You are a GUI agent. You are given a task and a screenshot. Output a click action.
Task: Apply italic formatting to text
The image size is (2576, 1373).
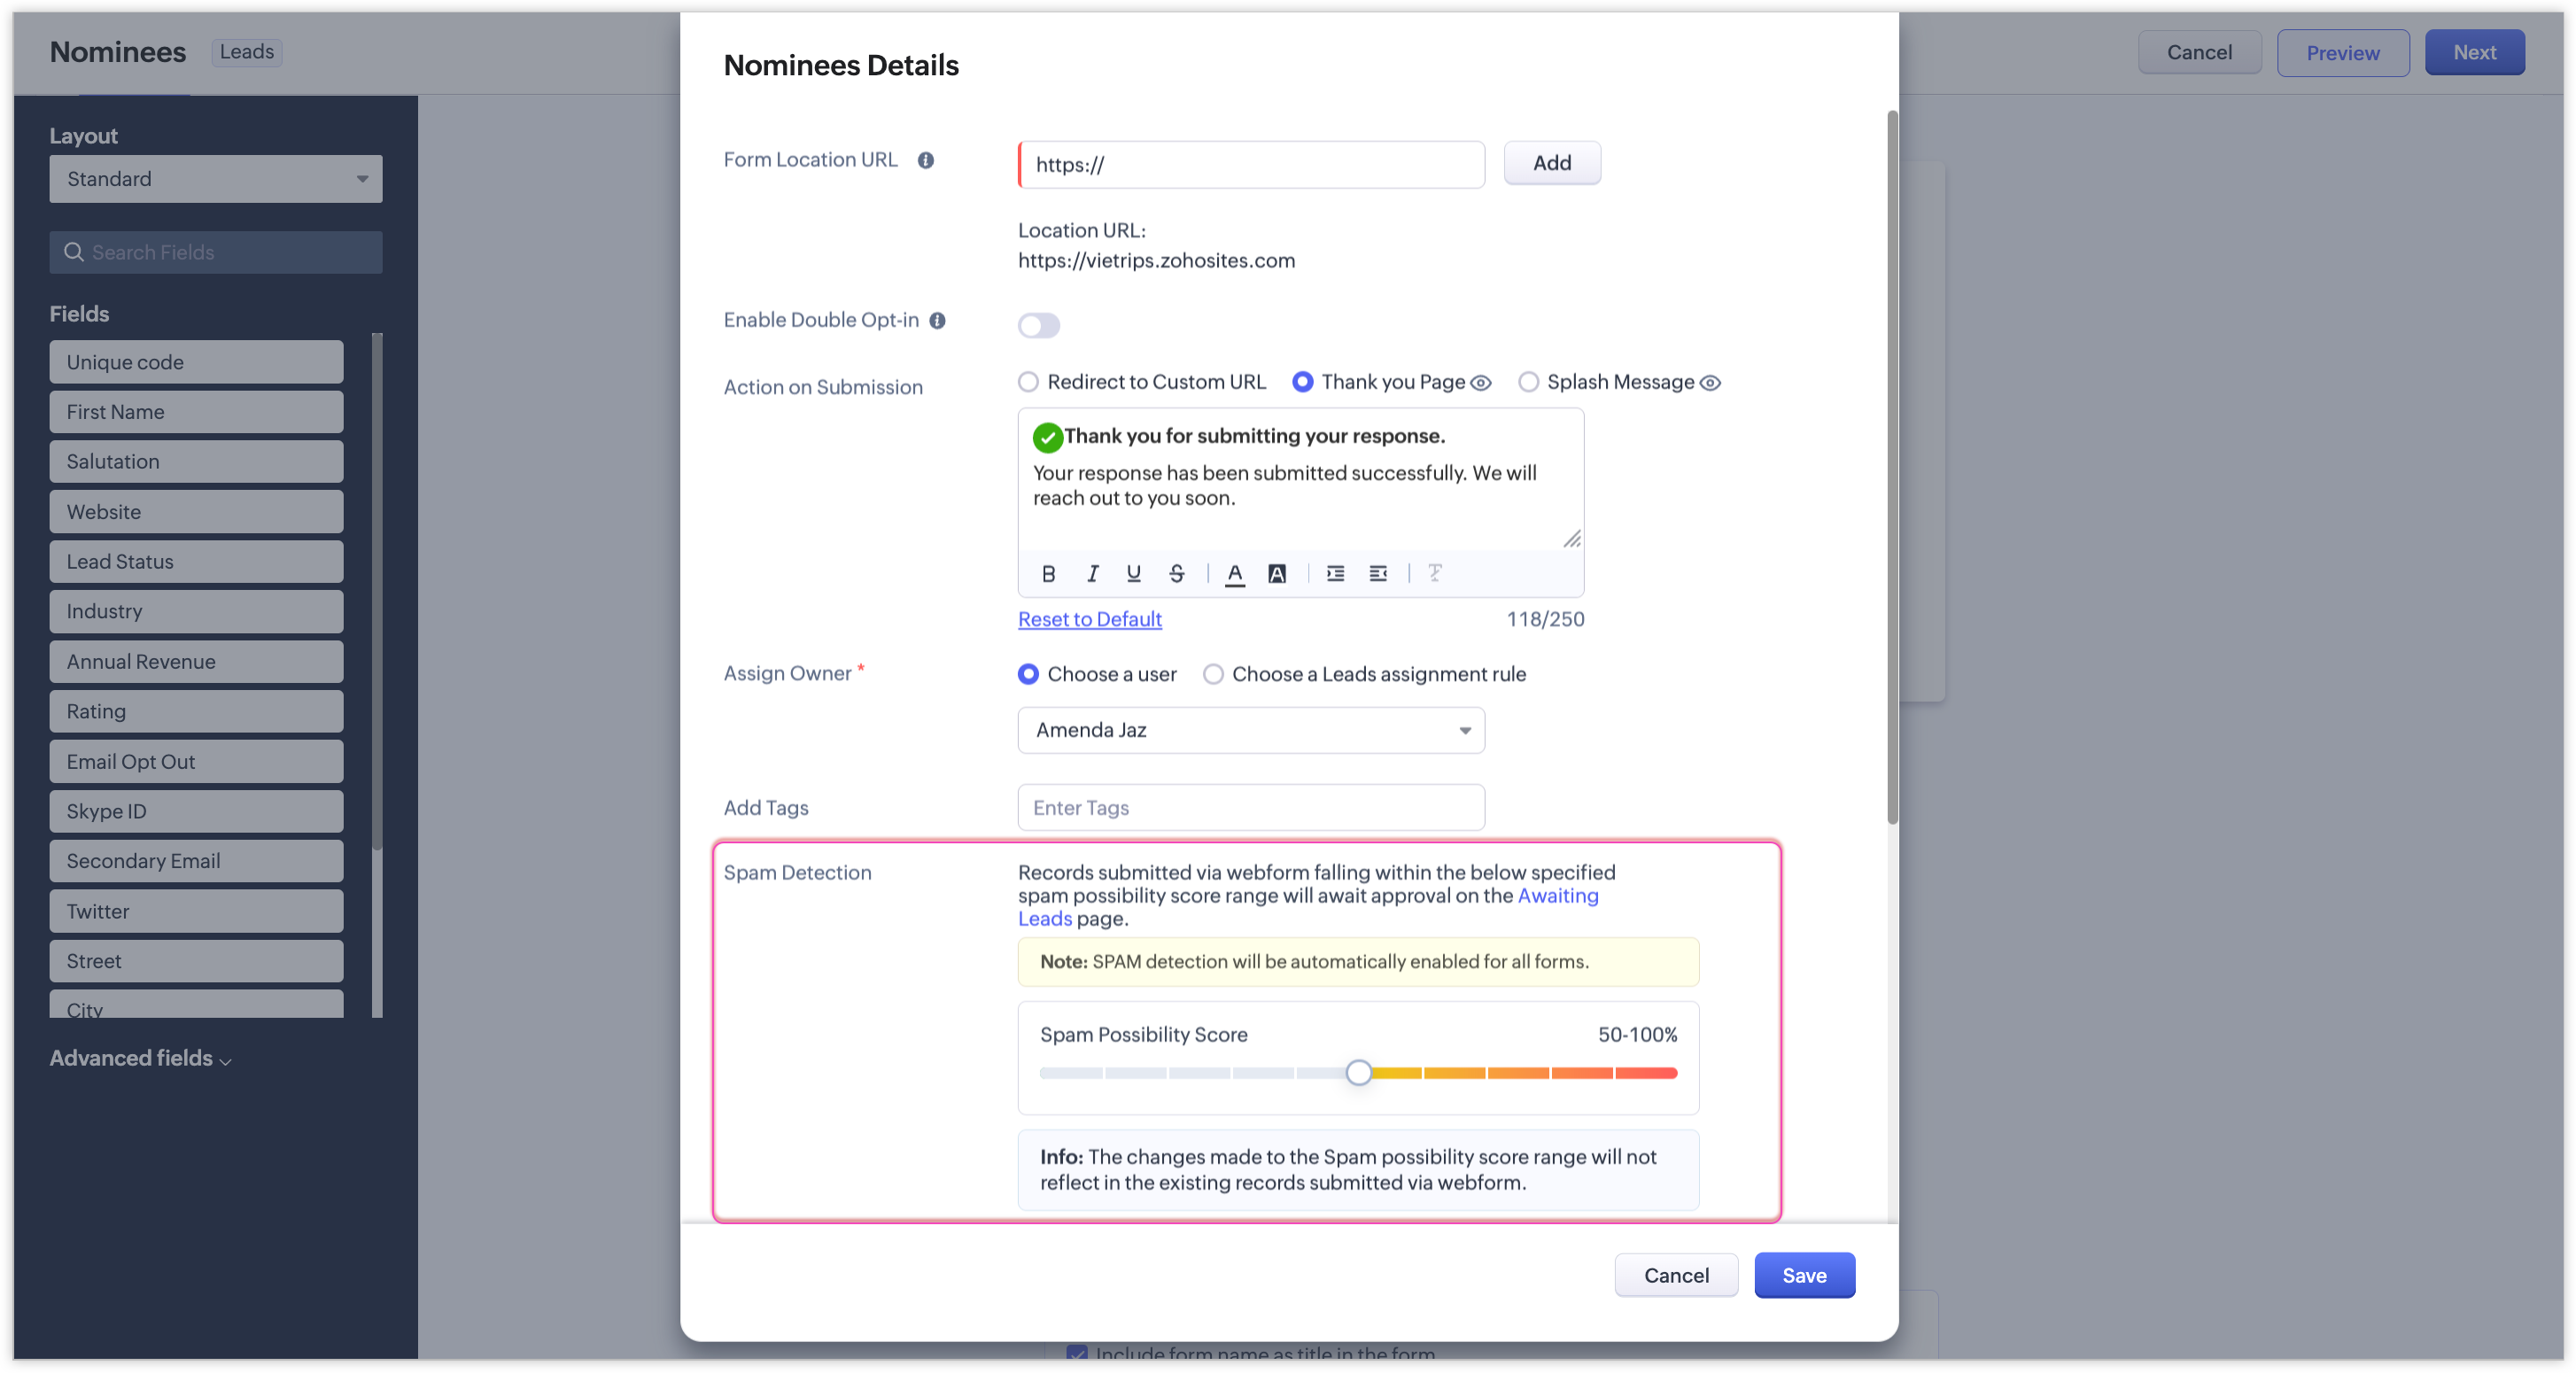[x=1092, y=573]
